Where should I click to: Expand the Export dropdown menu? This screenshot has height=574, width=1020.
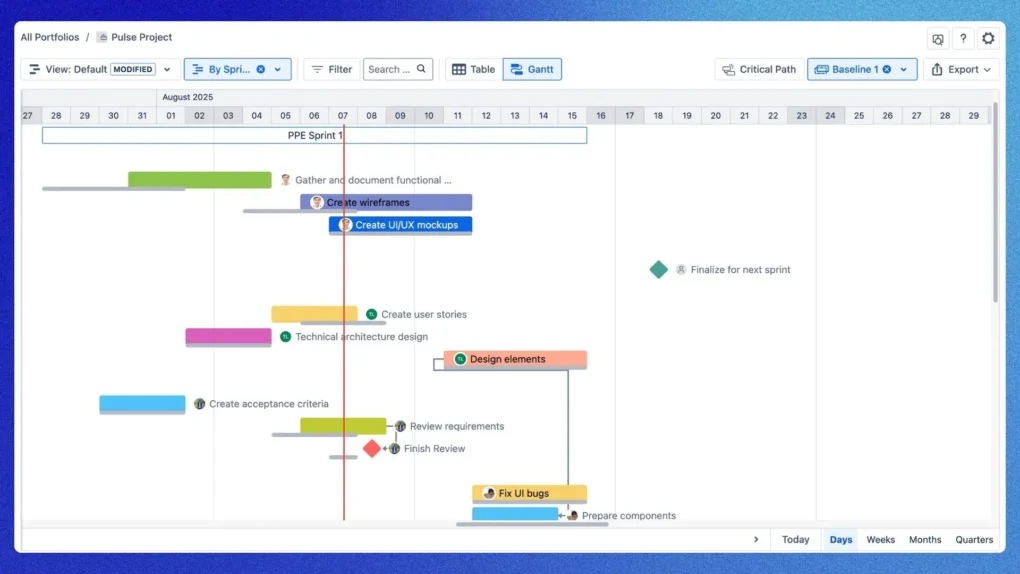961,69
